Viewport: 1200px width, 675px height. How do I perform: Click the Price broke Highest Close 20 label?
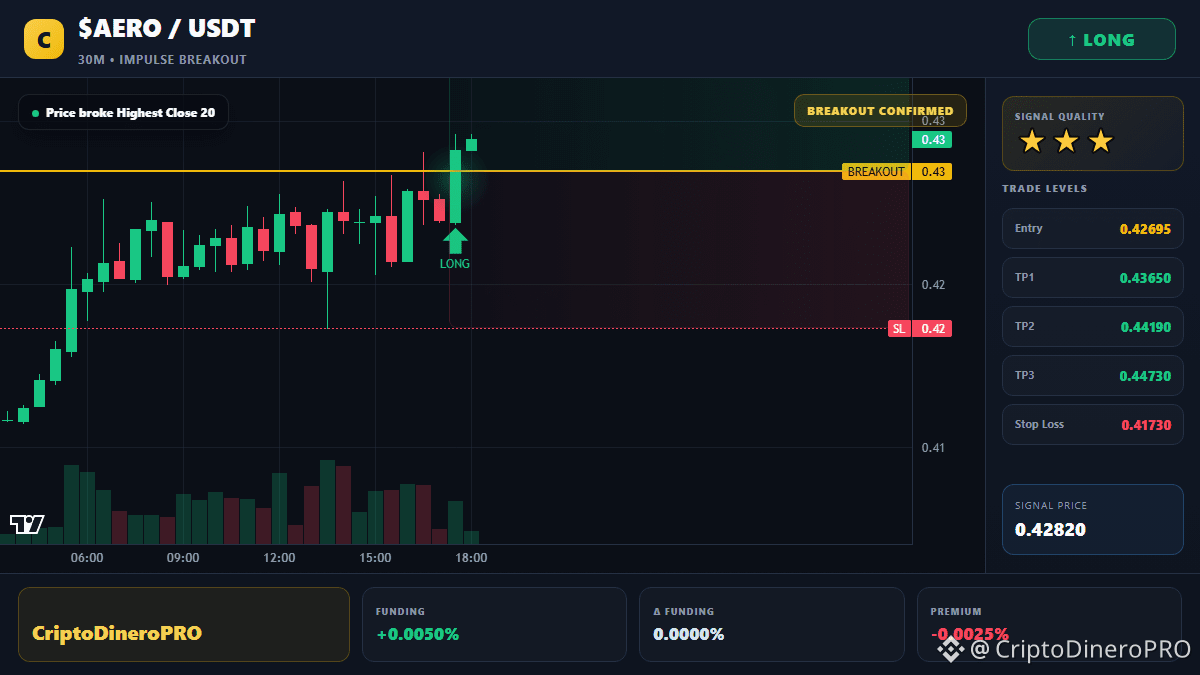(x=123, y=113)
